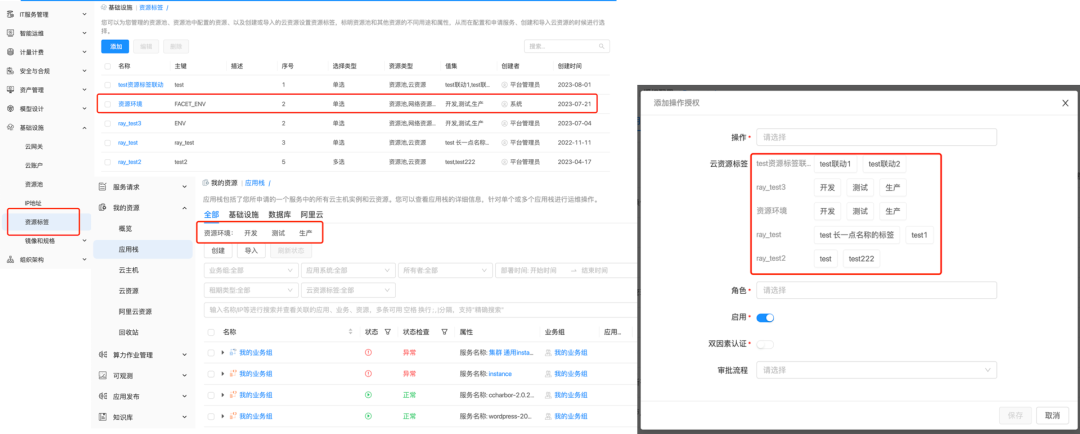Click the 组织架构 sidebar icon
The image size is (1080, 434).
[x=10, y=260]
